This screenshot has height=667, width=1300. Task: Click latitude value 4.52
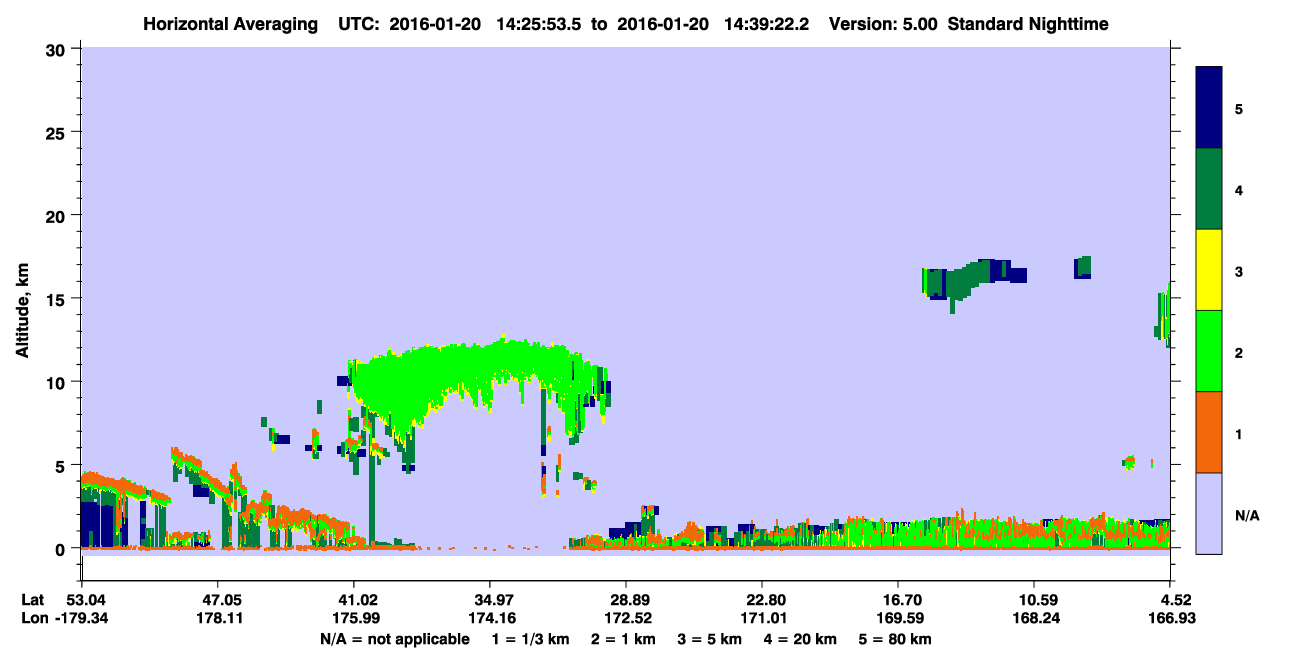1175,600
